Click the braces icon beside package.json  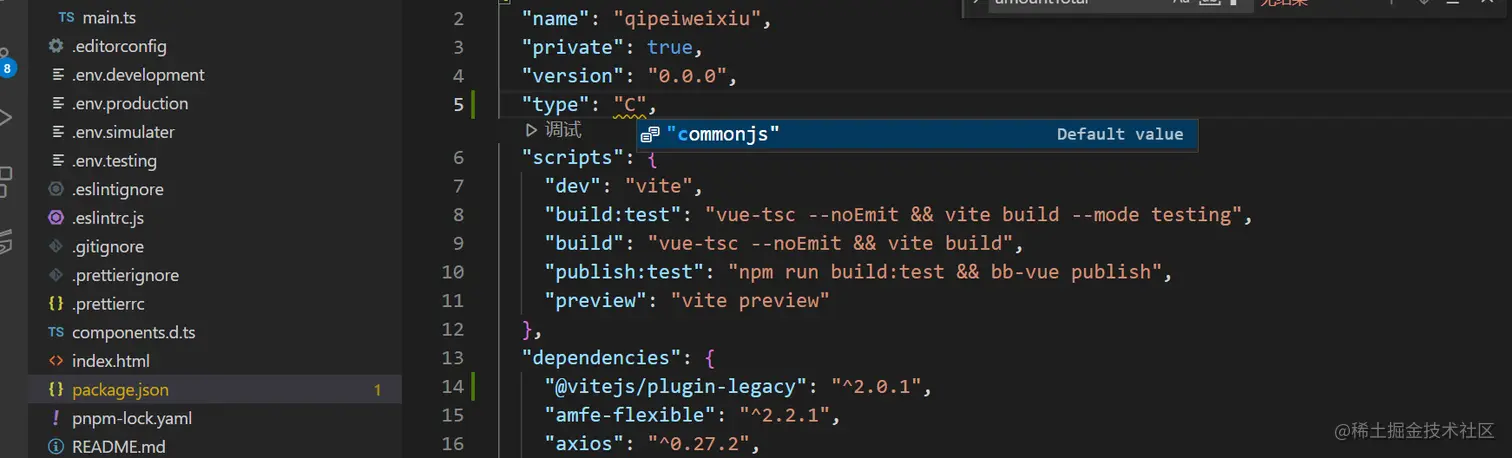click(56, 390)
